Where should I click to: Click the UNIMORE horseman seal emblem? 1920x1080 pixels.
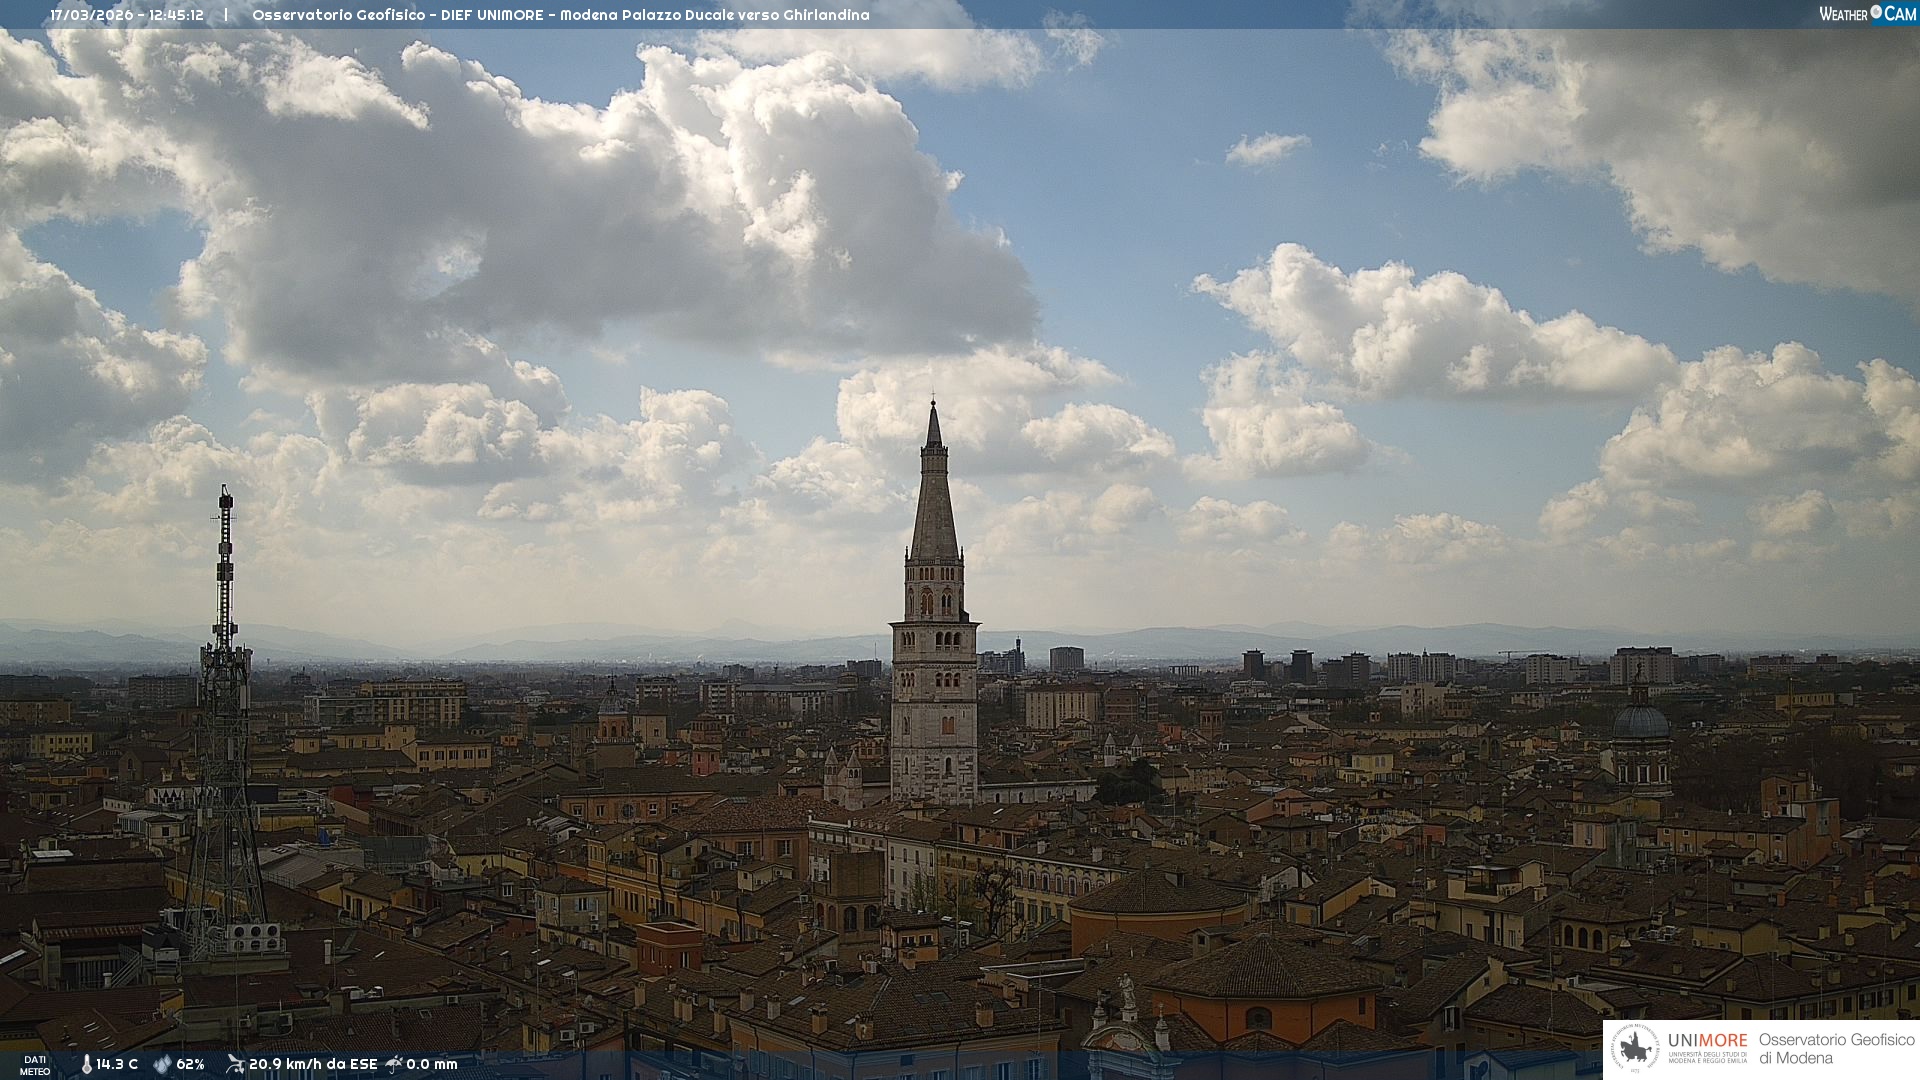coord(1635,1048)
